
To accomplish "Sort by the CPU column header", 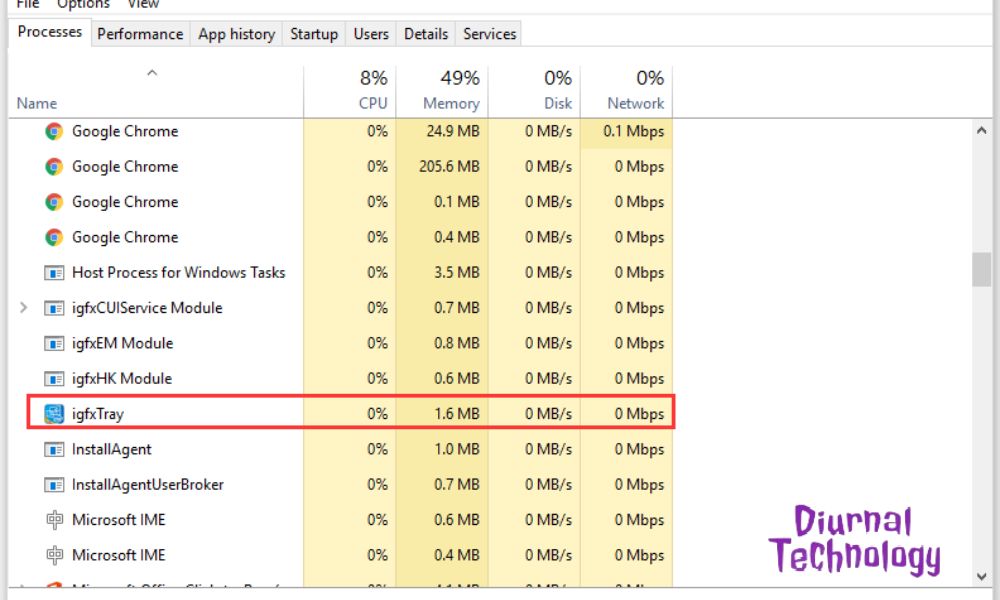I will [370, 90].
